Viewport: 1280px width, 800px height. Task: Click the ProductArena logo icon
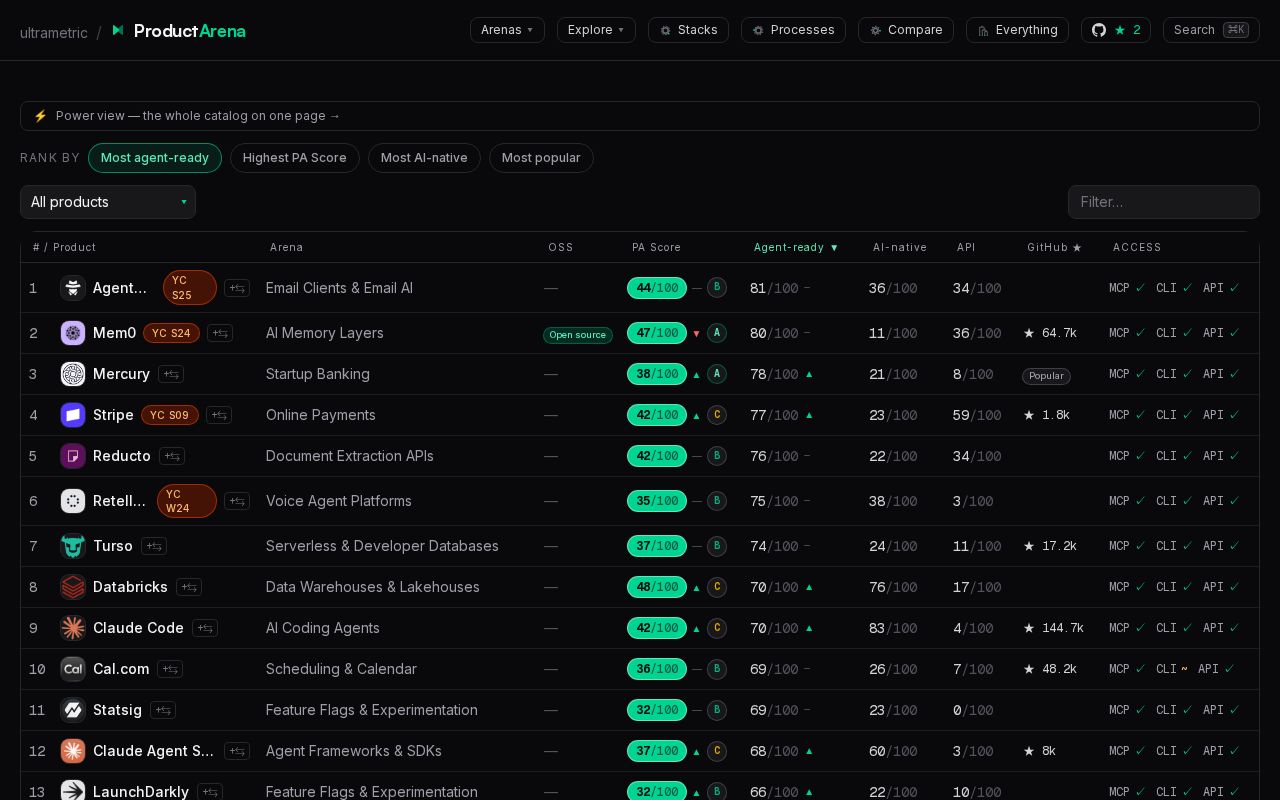pos(118,31)
